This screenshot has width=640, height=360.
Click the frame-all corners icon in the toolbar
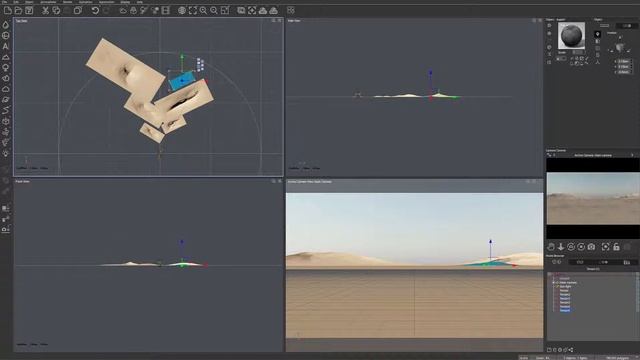193,11
